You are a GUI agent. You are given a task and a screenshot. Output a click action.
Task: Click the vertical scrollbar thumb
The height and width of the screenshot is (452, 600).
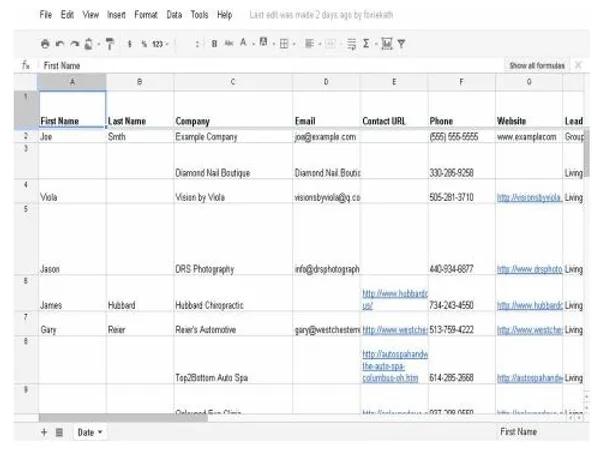586,152
